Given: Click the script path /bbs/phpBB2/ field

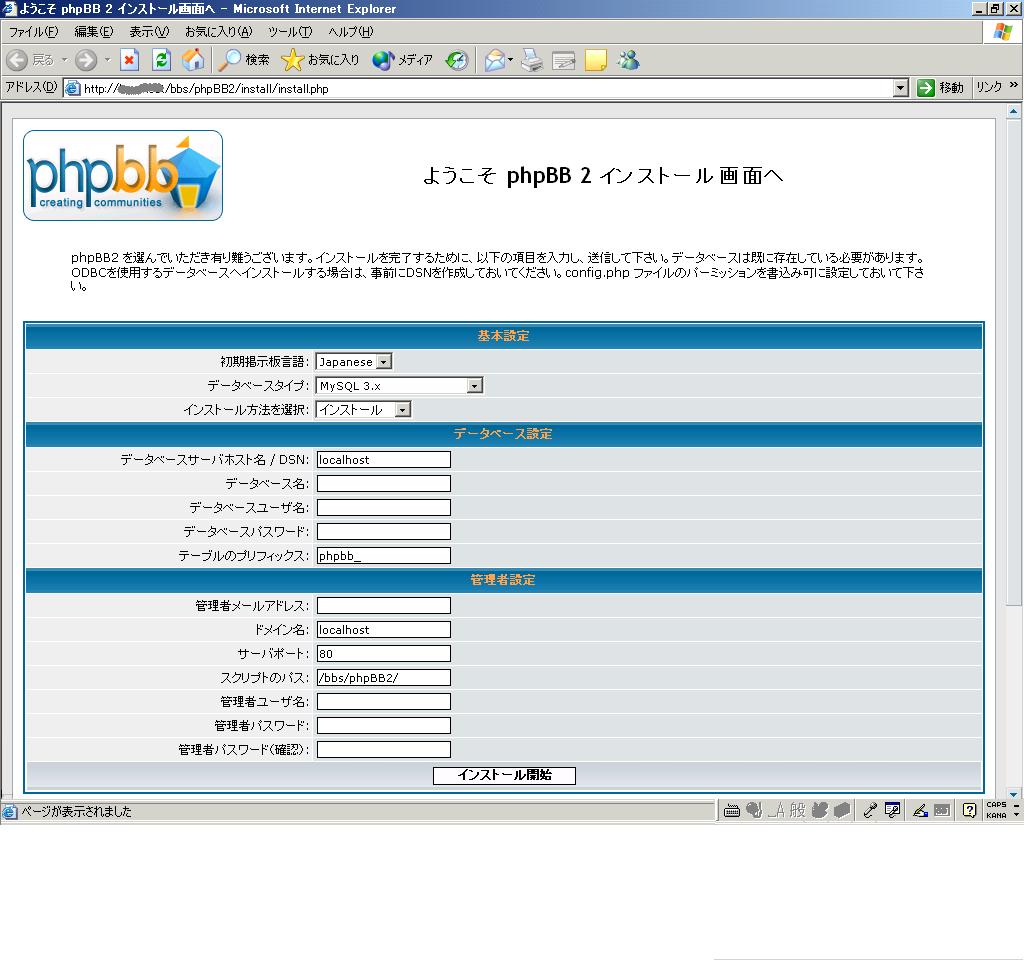Looking at the screenshot, I should (383, 677).
